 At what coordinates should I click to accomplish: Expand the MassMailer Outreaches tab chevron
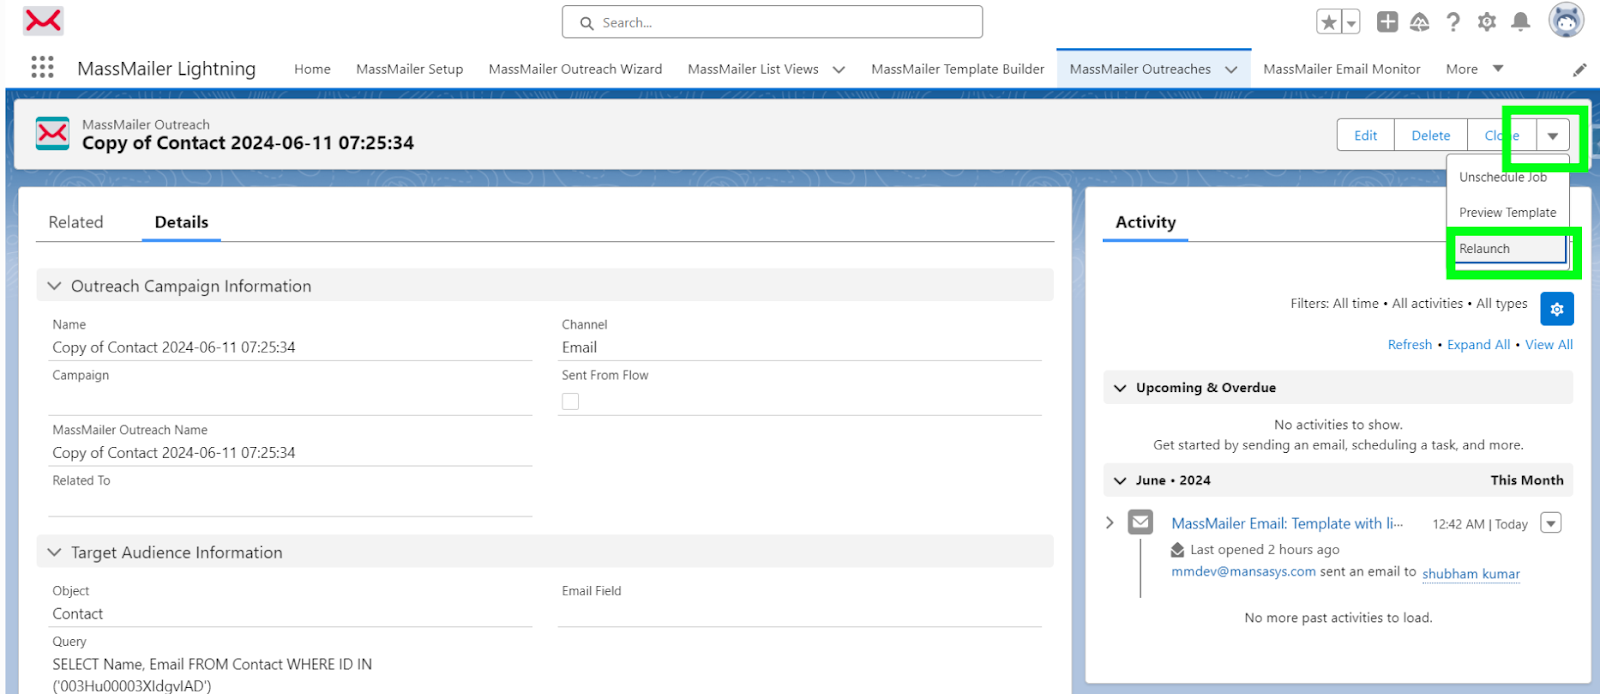(1231, 69)
